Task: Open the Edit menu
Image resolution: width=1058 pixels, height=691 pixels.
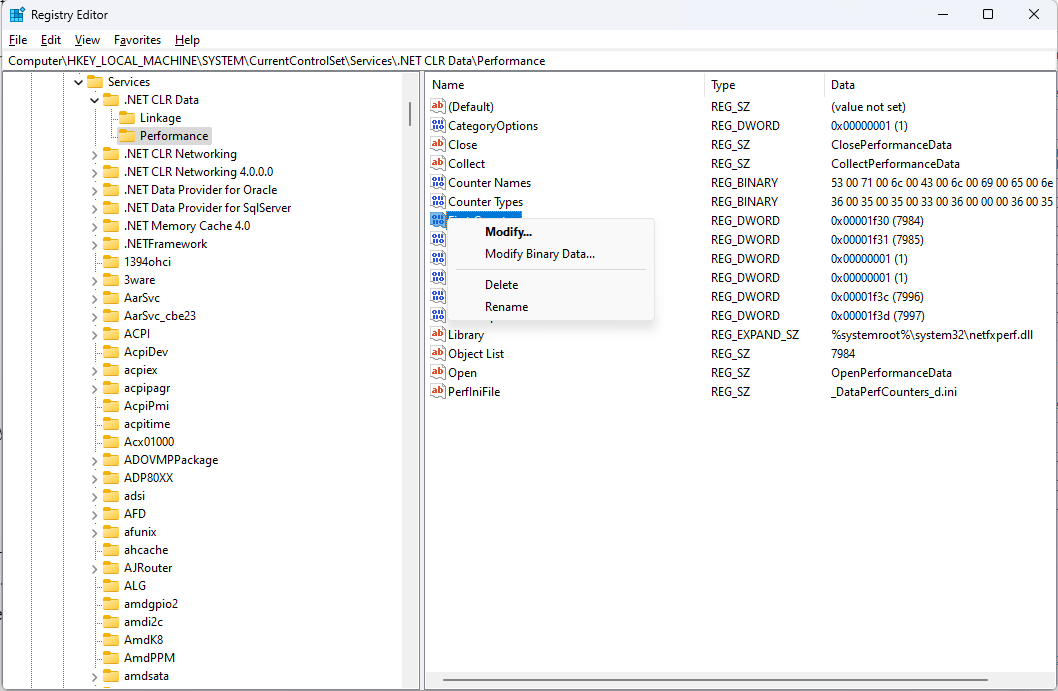Action: click(x=51, y=40)
